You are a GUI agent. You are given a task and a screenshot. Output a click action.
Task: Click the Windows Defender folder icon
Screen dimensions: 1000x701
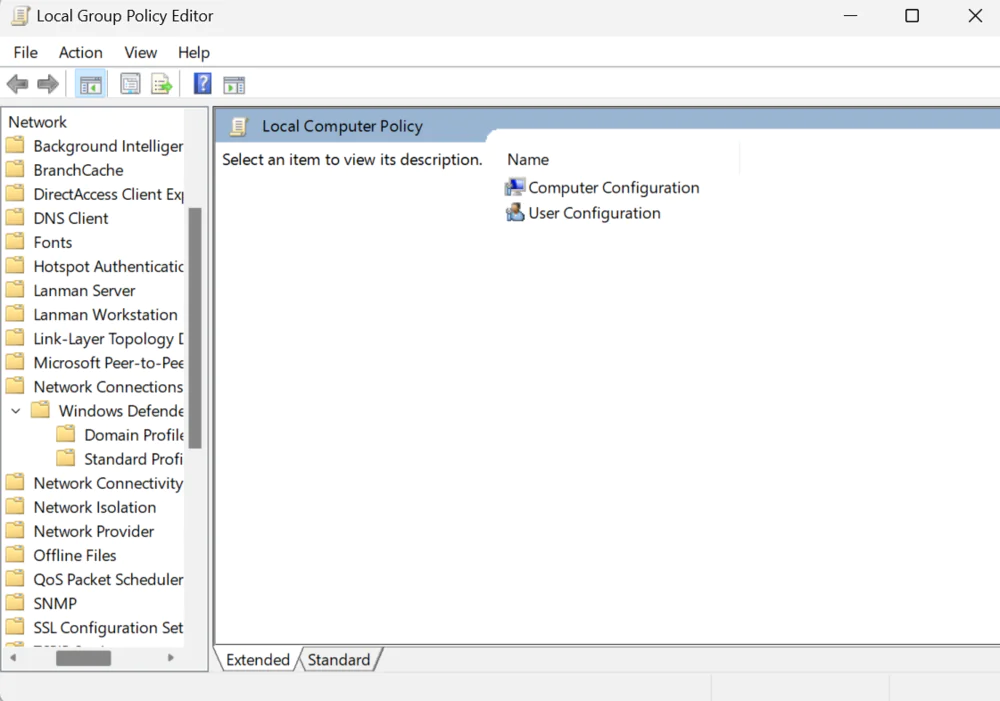click(40, 410)
